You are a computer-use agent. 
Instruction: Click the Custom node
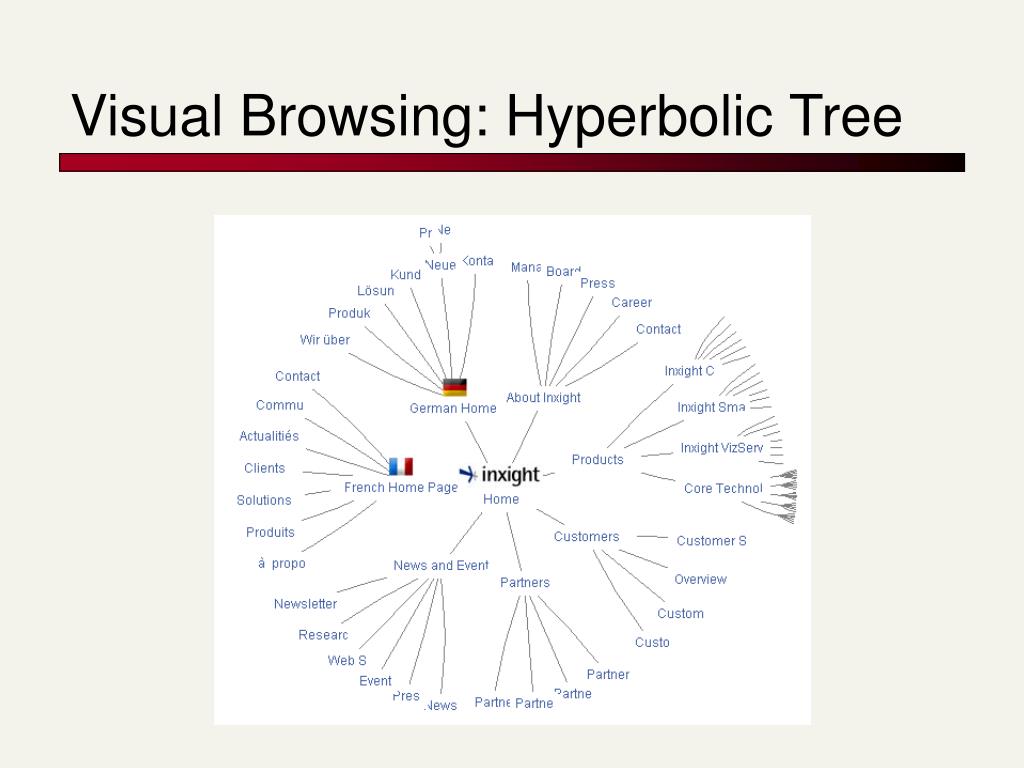click(680, 613)
